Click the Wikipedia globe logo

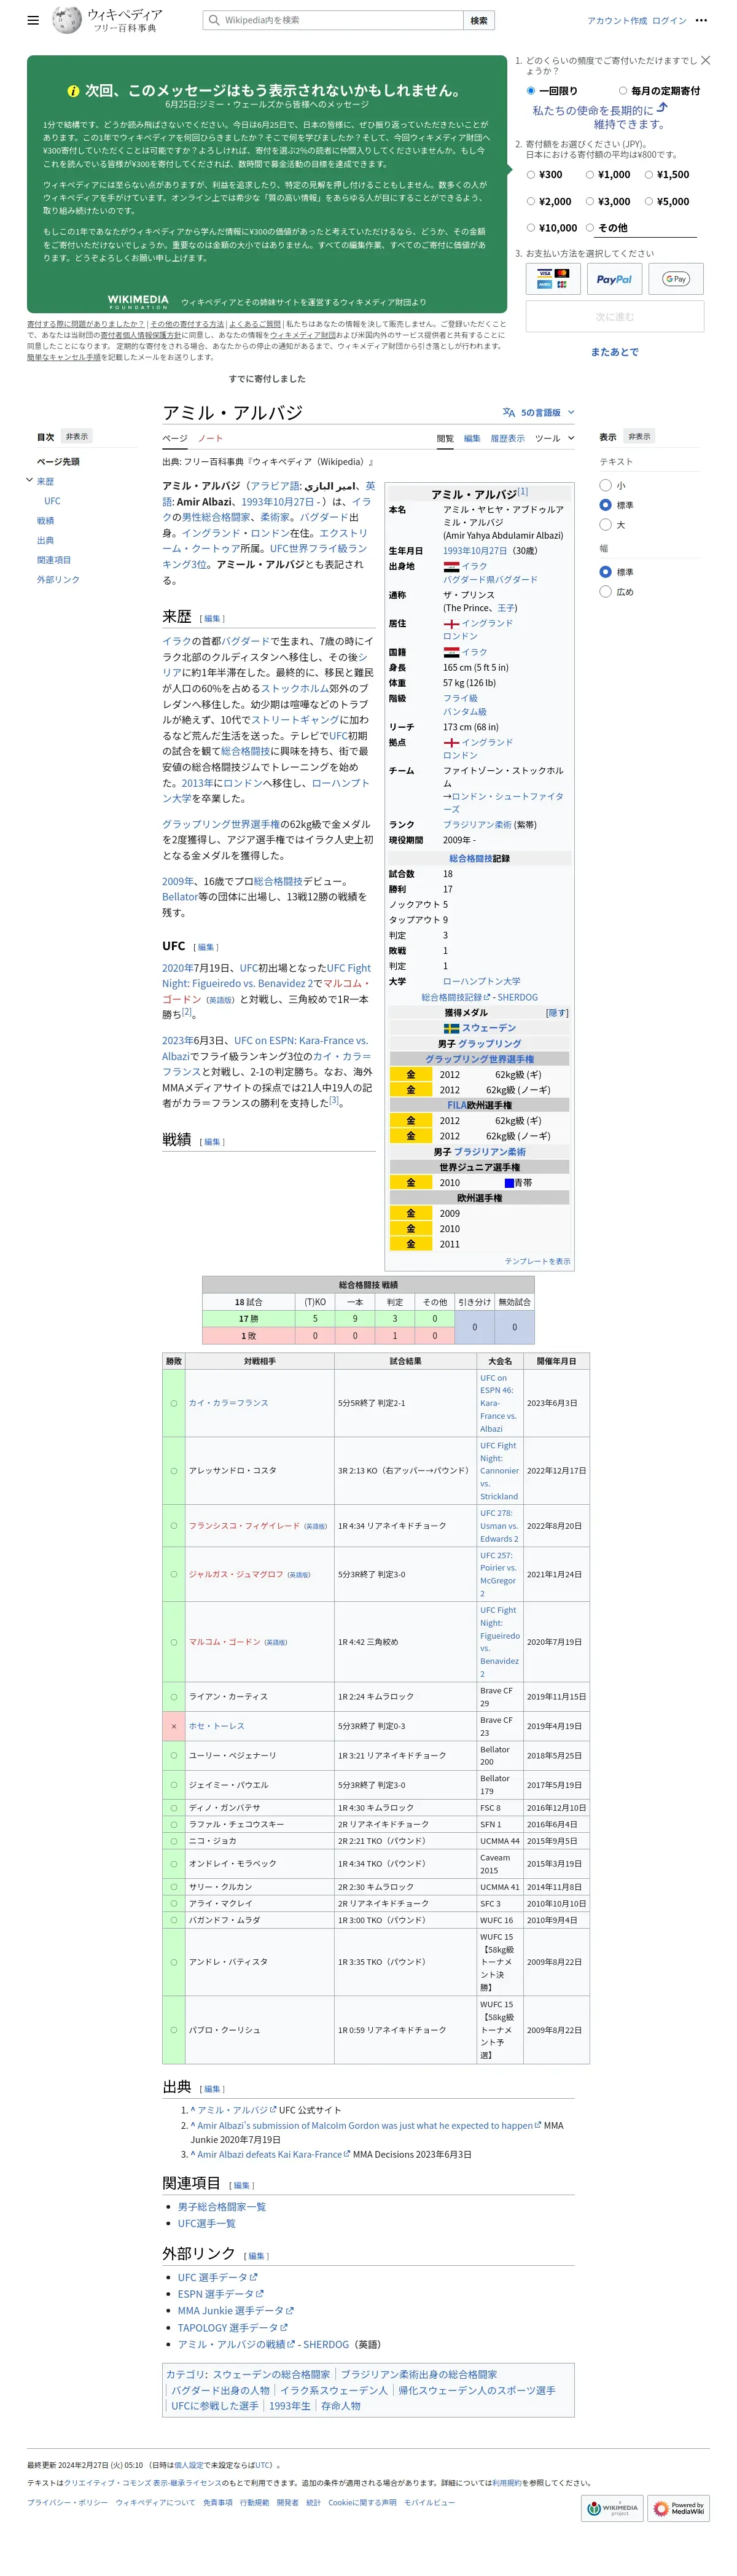[67, 20]
